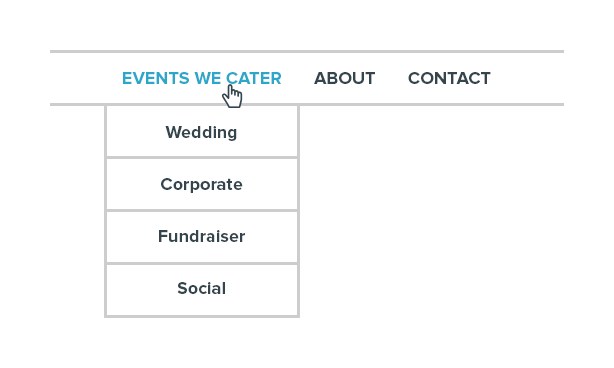Click the Fundraiser box above Social

click(x=202, y=236)
